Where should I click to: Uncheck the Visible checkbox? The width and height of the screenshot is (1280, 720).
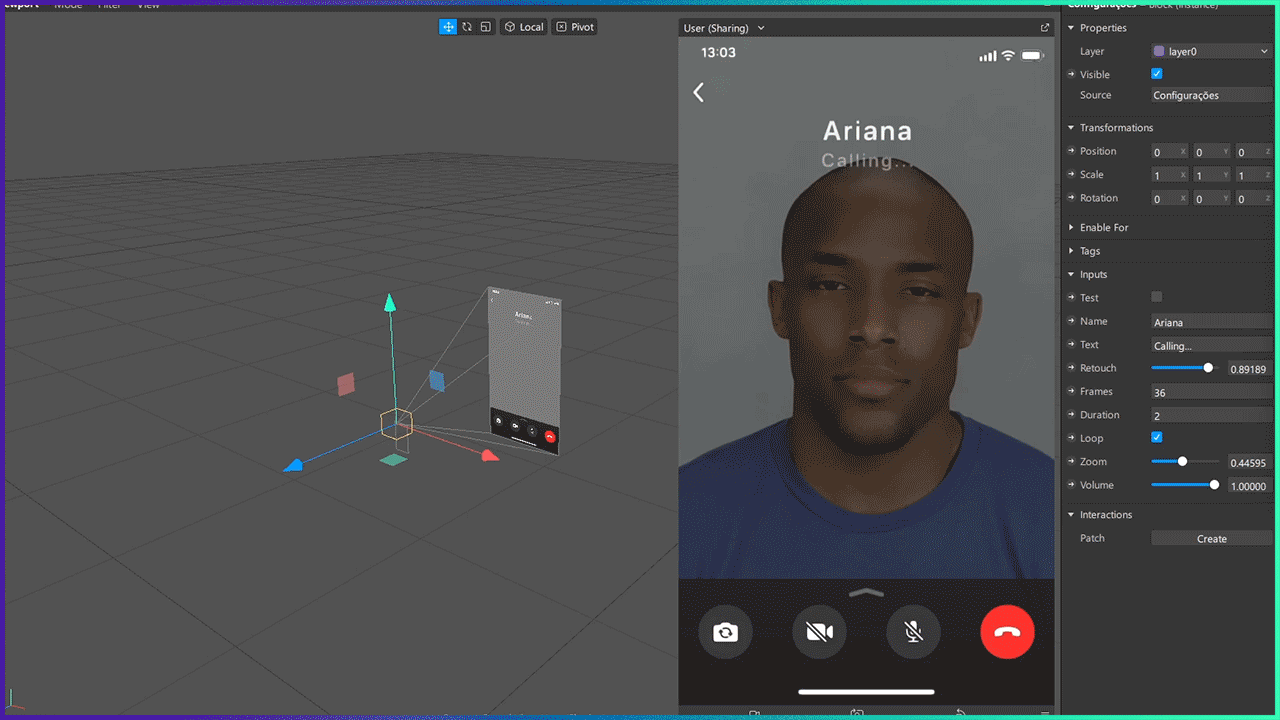1157,74
